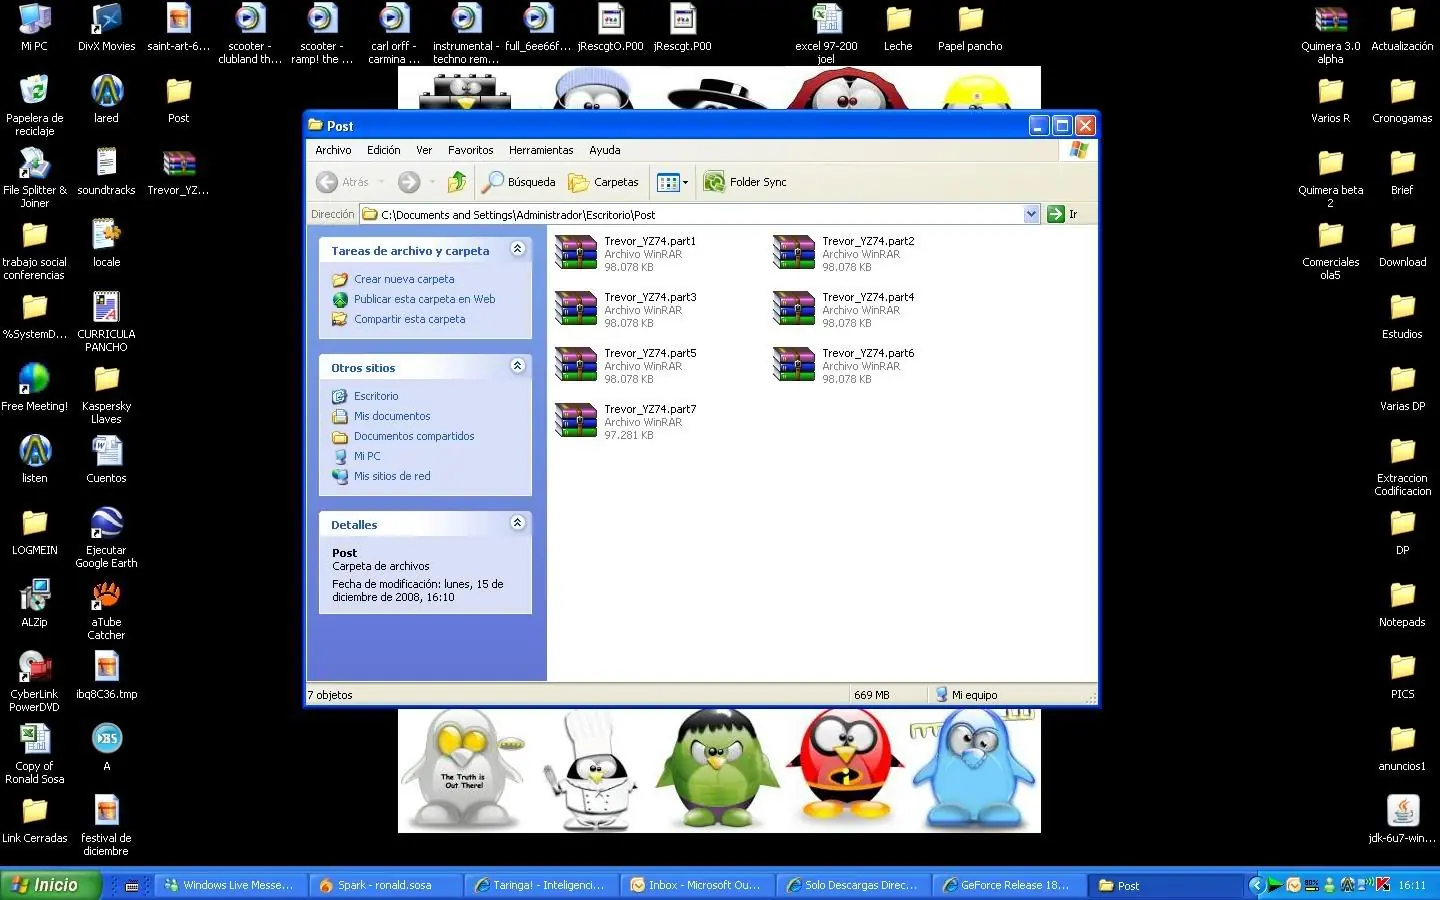Image resolution: width=1440 pixels, height=900 pixels.
Task: Open the Archivo menu
Action: point(333,150)
